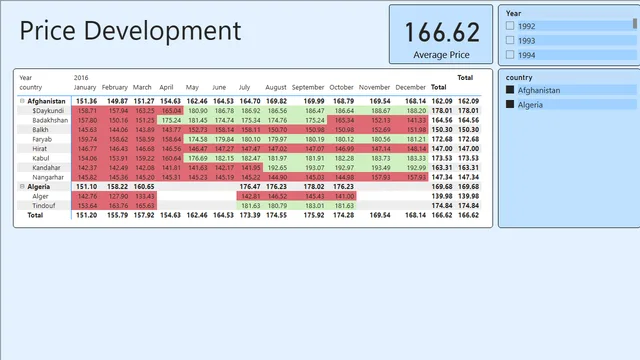Click Algeria July subtotal 176.47
The width and height of the screenshot is (640, 360).
pos(250,187)
